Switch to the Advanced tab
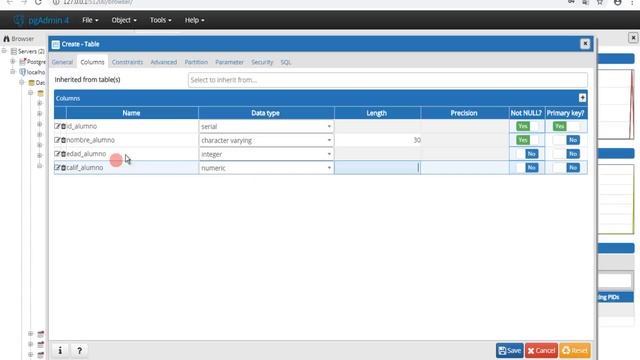 pos(164,62)
